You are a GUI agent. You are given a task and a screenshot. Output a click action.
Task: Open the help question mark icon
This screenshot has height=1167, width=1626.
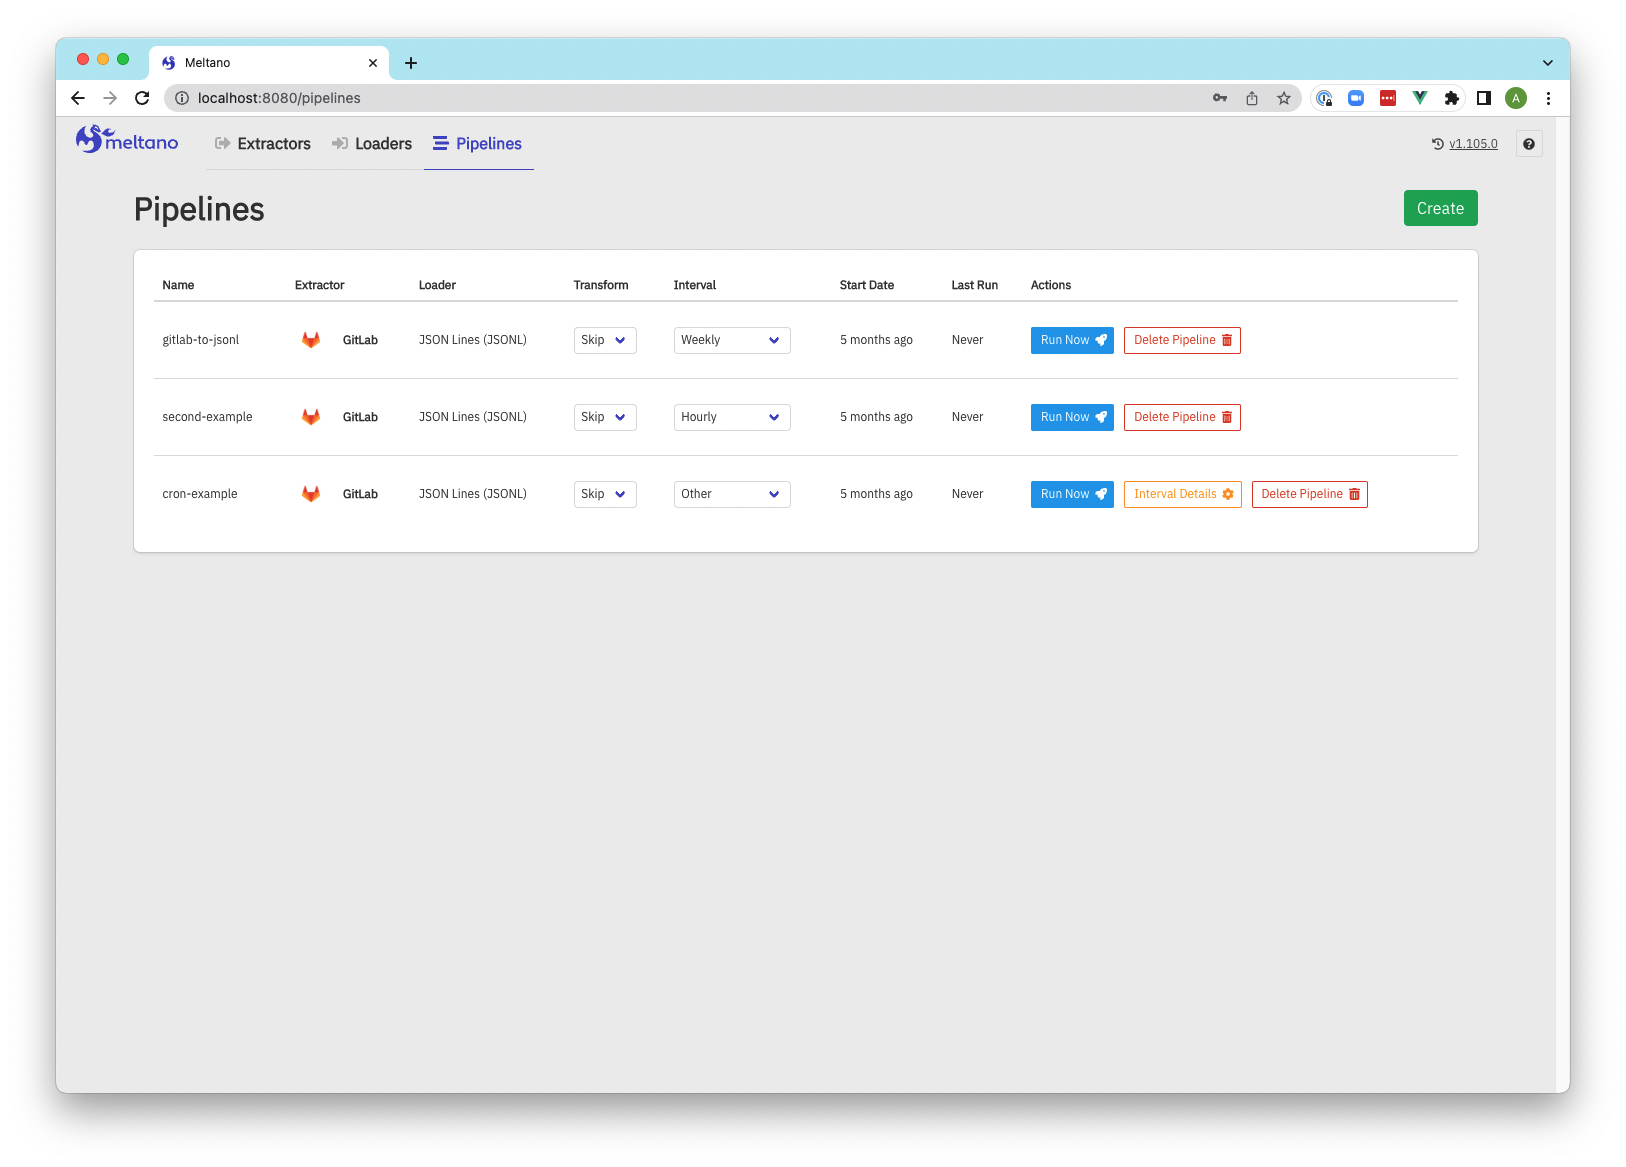point(1528,143)
